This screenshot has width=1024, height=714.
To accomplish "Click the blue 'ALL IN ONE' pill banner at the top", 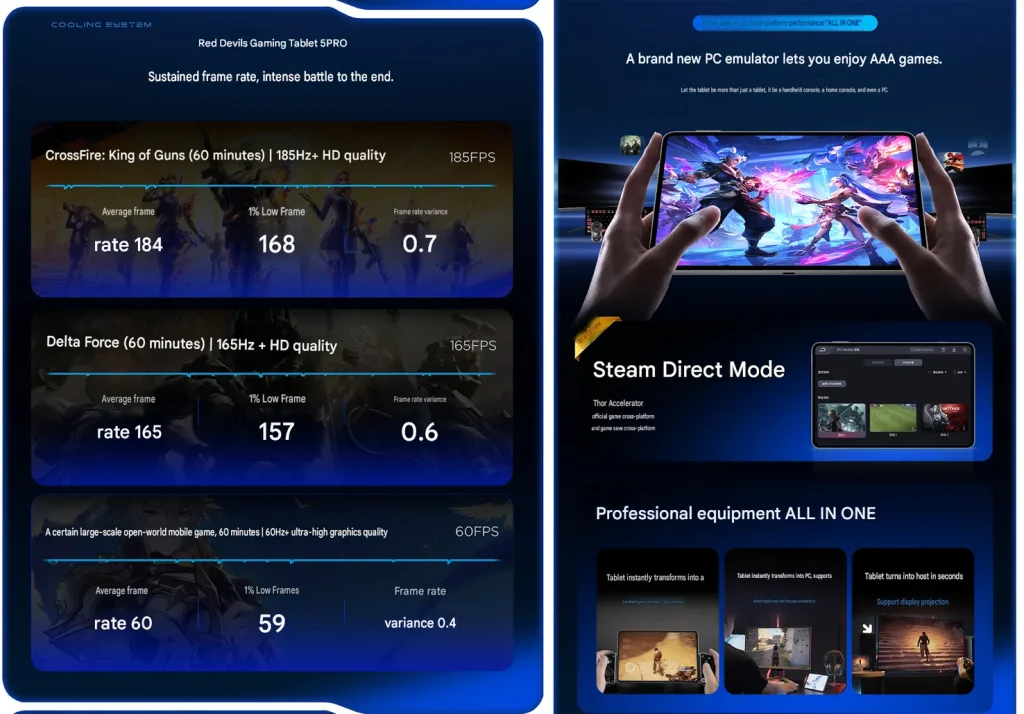I will (784, 23).
